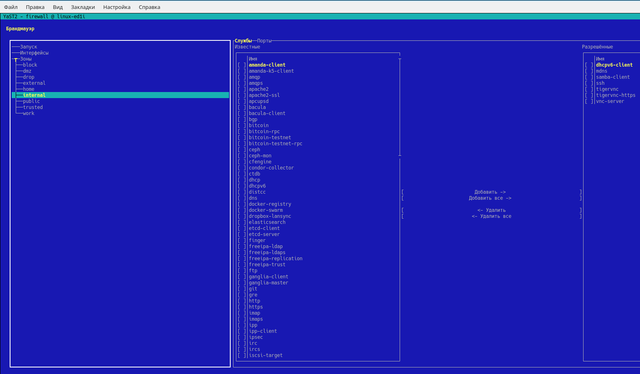Select imaps in known services
Image resolution: width=640 pixels, height=374 pixels.
click(256, 319)
